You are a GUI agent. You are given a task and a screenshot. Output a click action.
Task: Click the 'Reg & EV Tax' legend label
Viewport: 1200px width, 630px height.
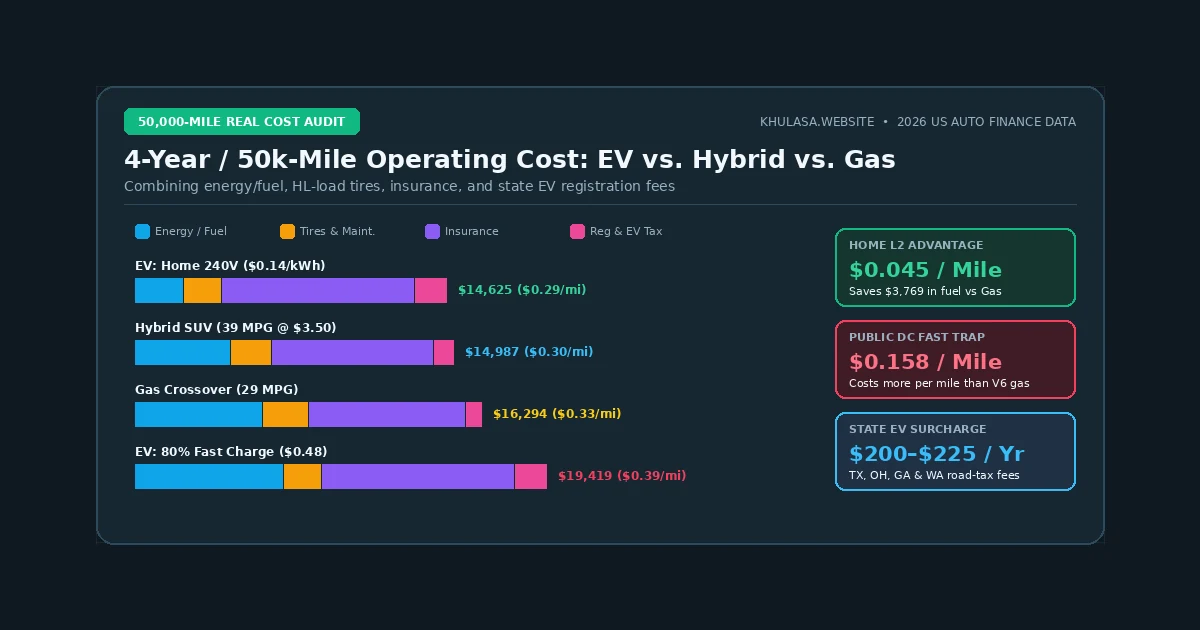(x=626, y=232)
